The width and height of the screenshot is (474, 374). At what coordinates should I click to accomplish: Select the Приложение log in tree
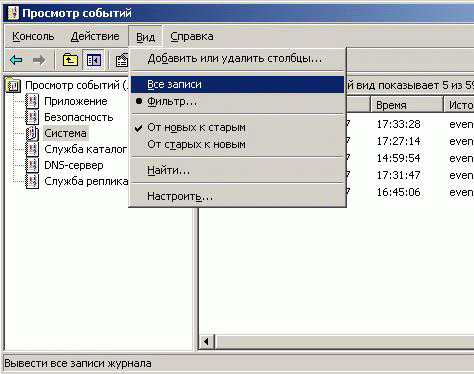pos(76,101)
